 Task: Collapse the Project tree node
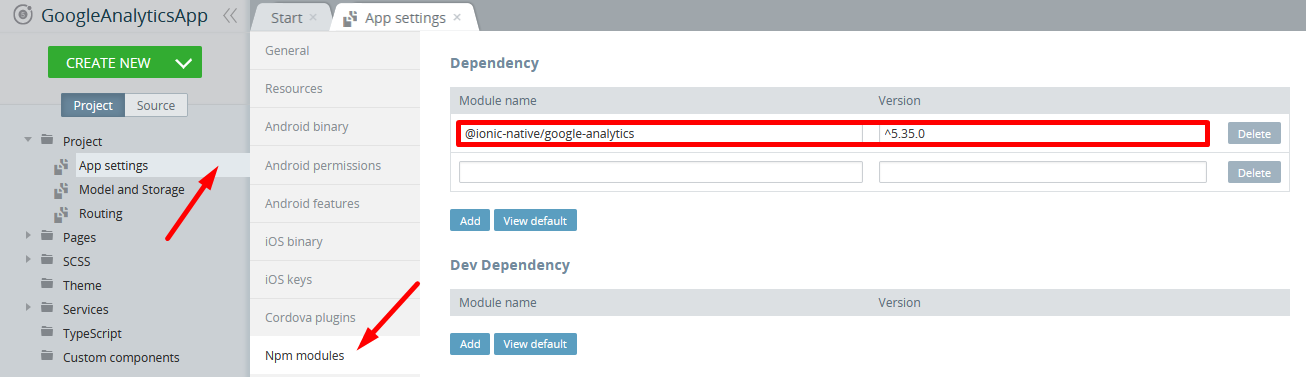28,141
